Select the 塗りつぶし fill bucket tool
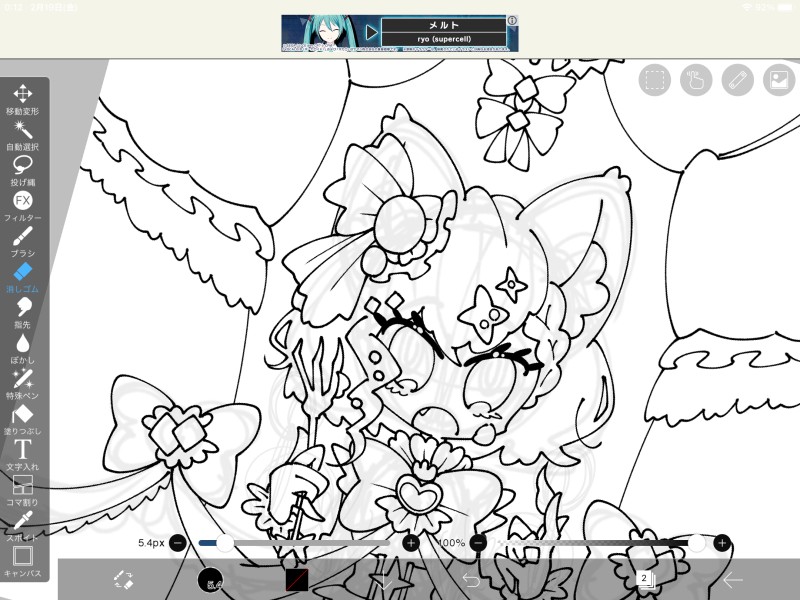800x600 pixels. pos(22,419)
